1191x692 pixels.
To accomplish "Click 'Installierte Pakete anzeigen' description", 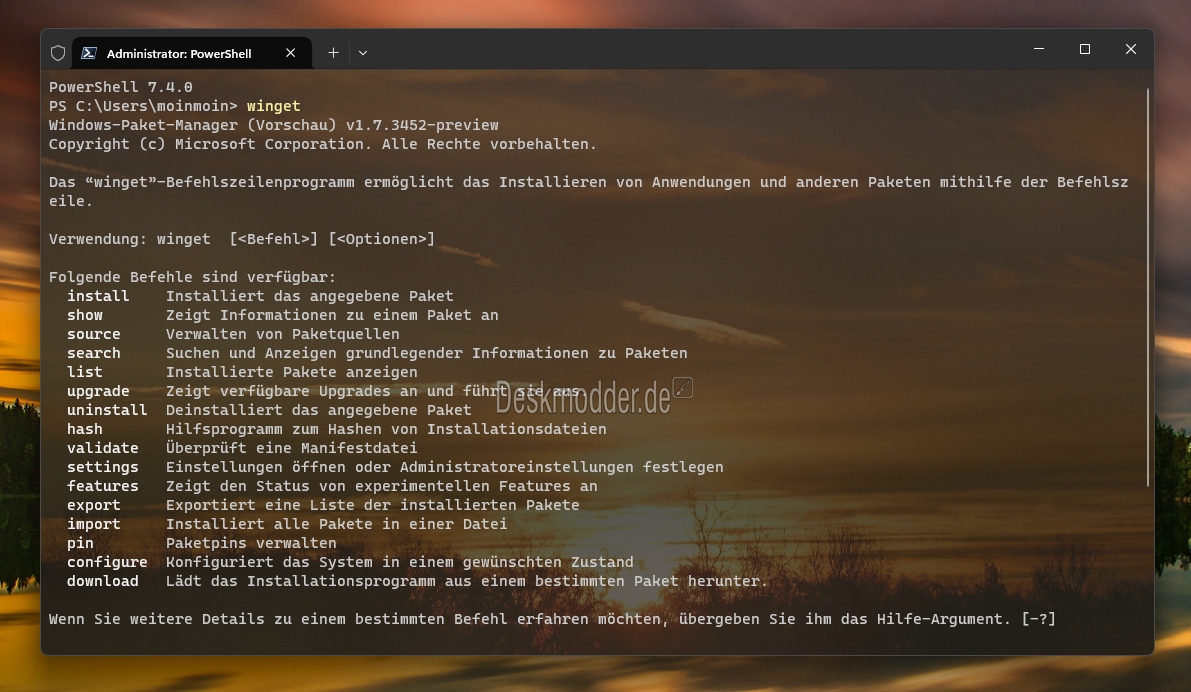I will click(292, 372).
